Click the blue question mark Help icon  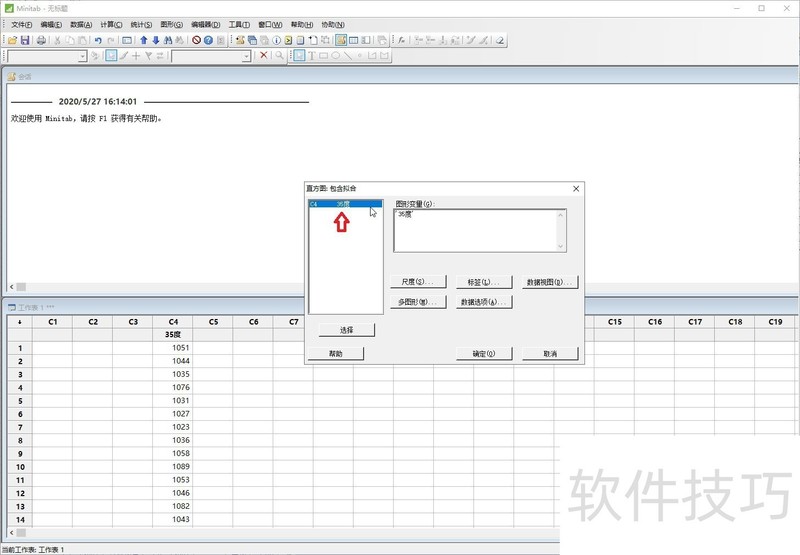(x=208, y=40)
